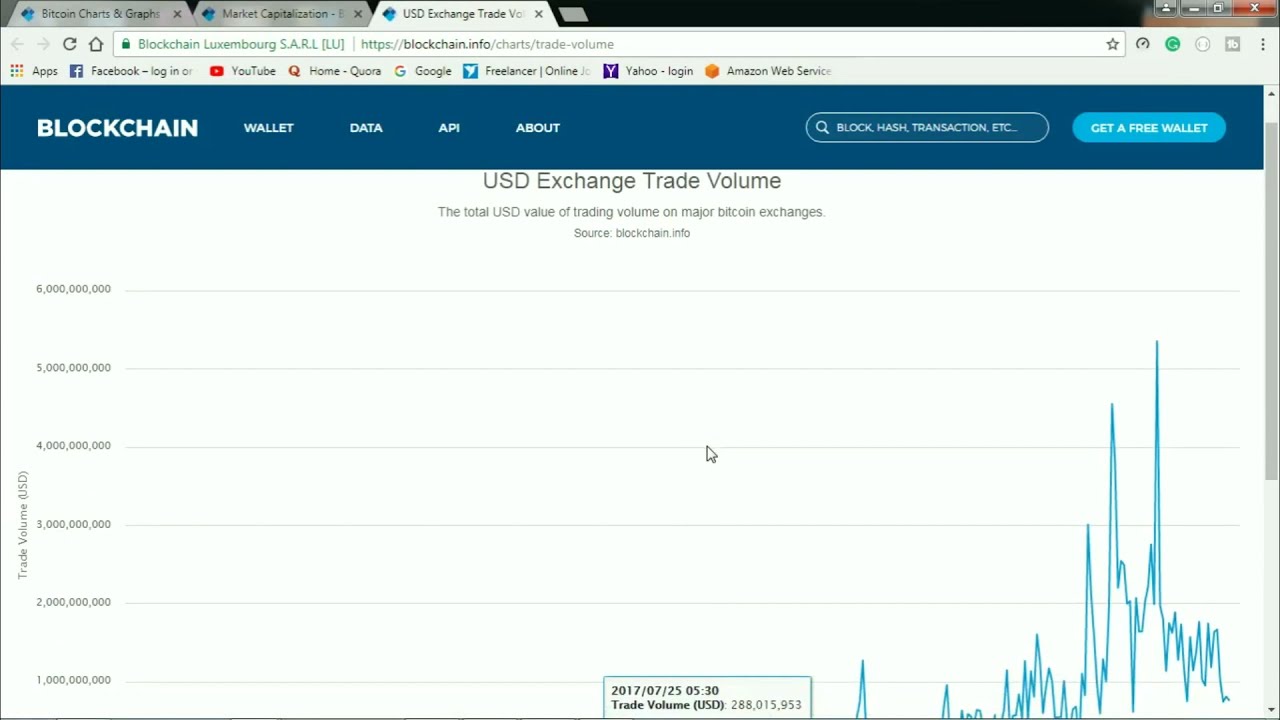
Task: Click the page vertical scrollbar thumb
Action: (x=1271, y=300)
